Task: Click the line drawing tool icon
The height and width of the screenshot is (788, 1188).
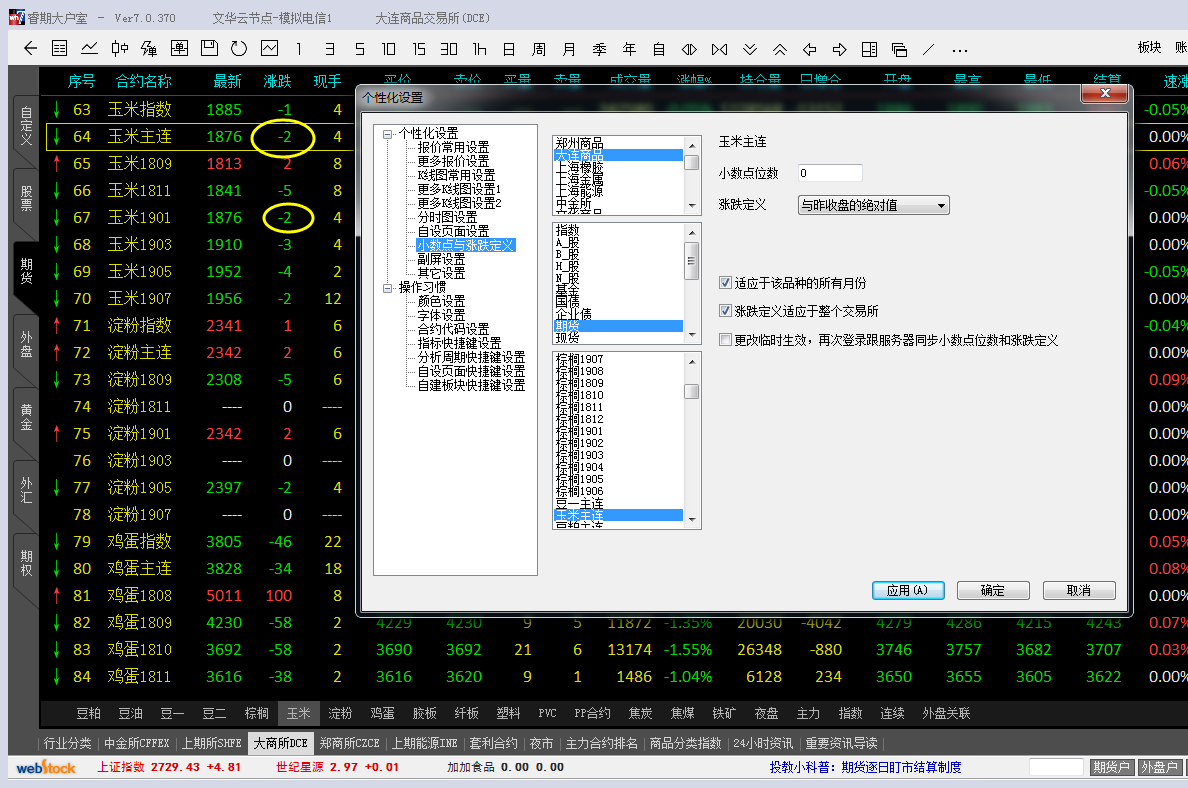Action: [929, 49]
